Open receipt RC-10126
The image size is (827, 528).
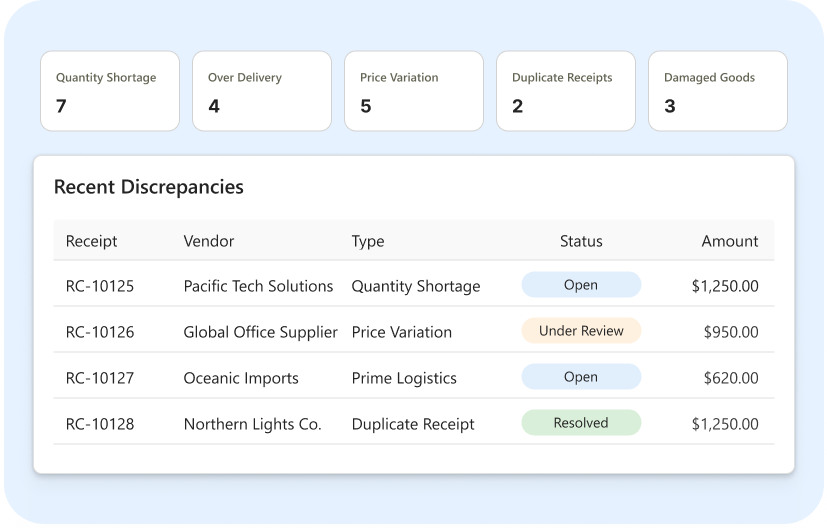[x=100, y=332]
